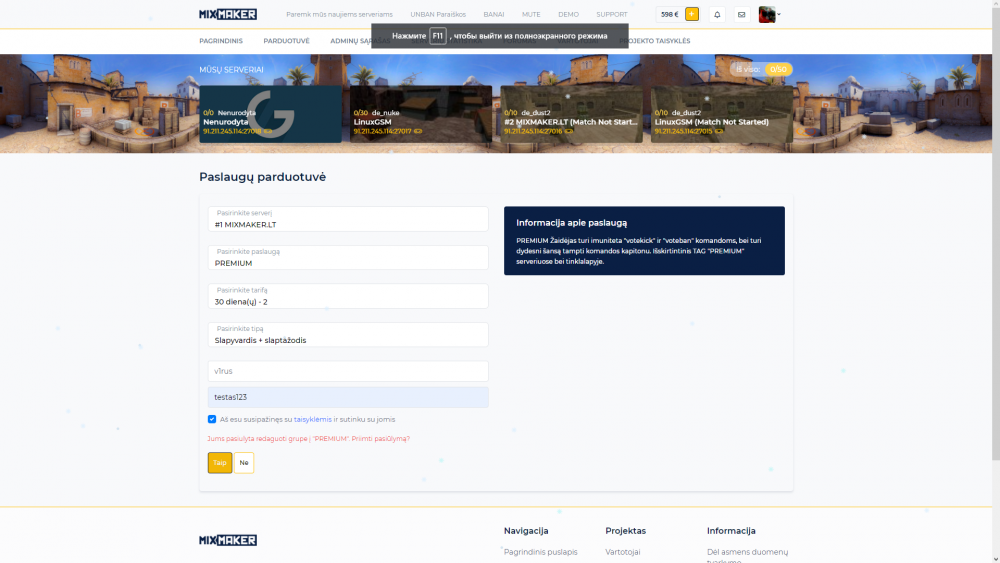Image resolution: width=1000 pixels, height=563 pixels.
Task: Click the 'Iš viso: 0/50' player counter
Action: [761, 69]
